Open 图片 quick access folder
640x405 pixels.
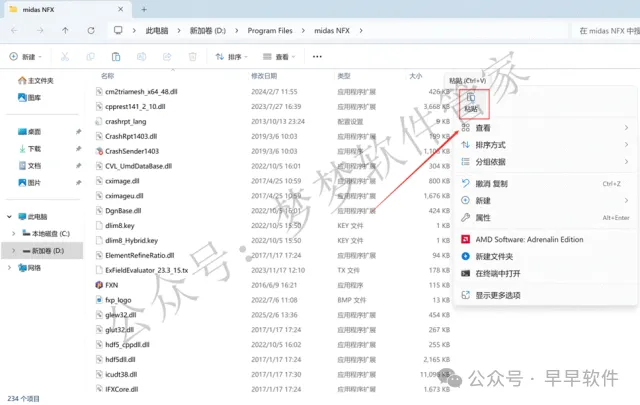(29, 182)
